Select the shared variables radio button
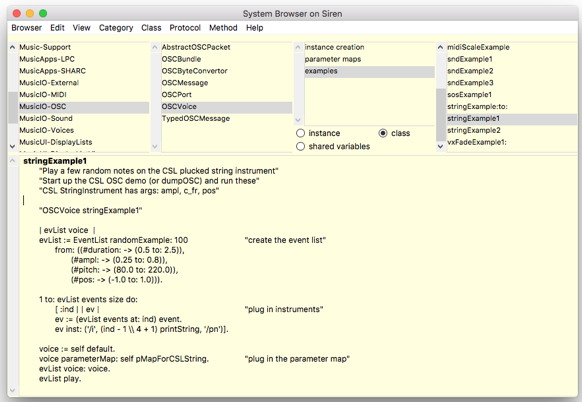582x402 pixels. tap(300, 147)
